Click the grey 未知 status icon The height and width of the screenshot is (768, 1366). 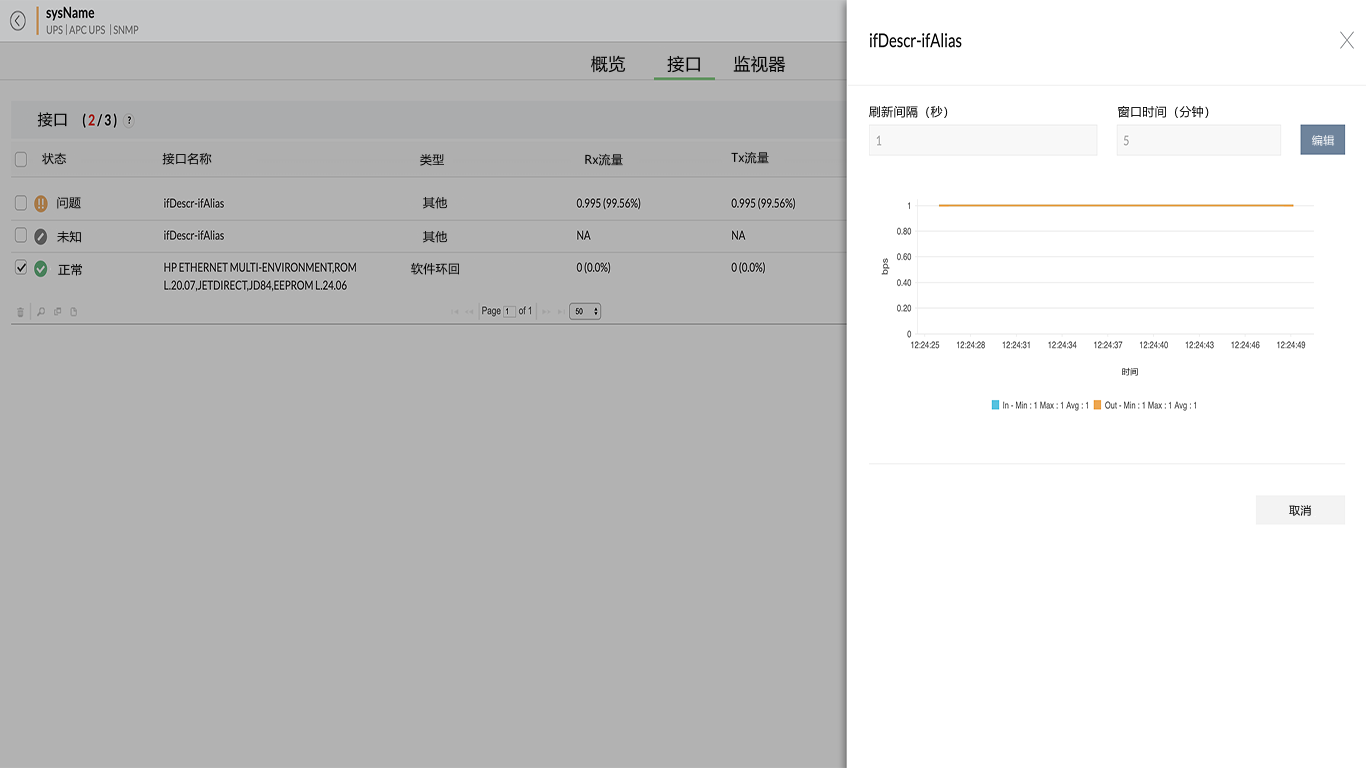point(41,237)
